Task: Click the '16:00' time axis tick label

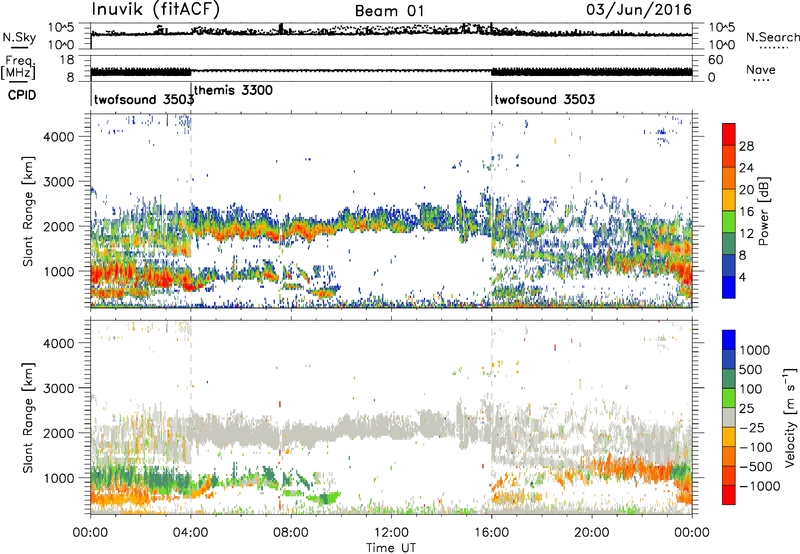Action: click(x=491, y=533)
